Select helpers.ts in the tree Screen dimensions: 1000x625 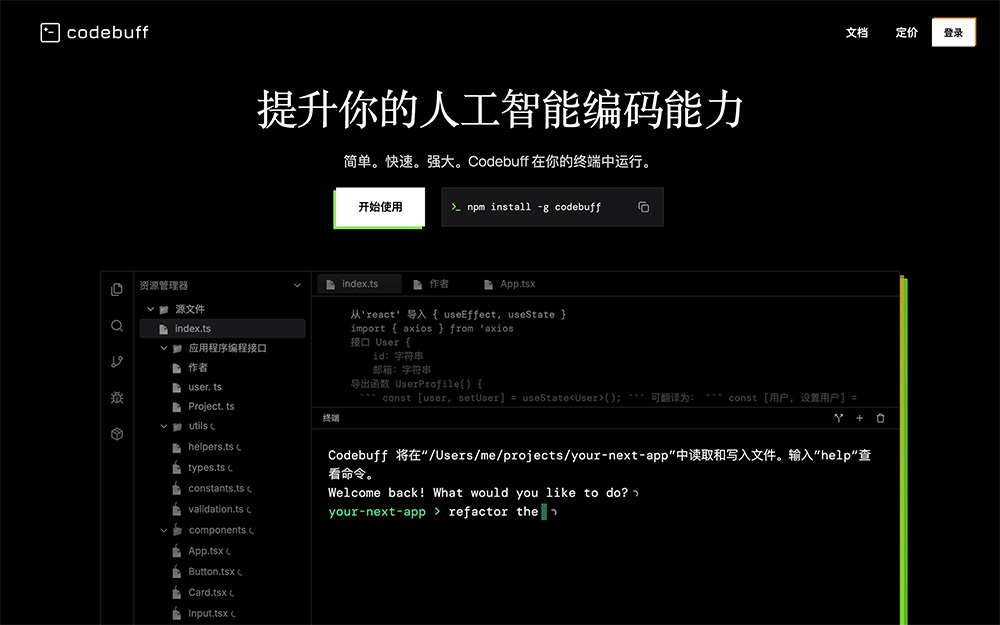click(x=211, y=446)
